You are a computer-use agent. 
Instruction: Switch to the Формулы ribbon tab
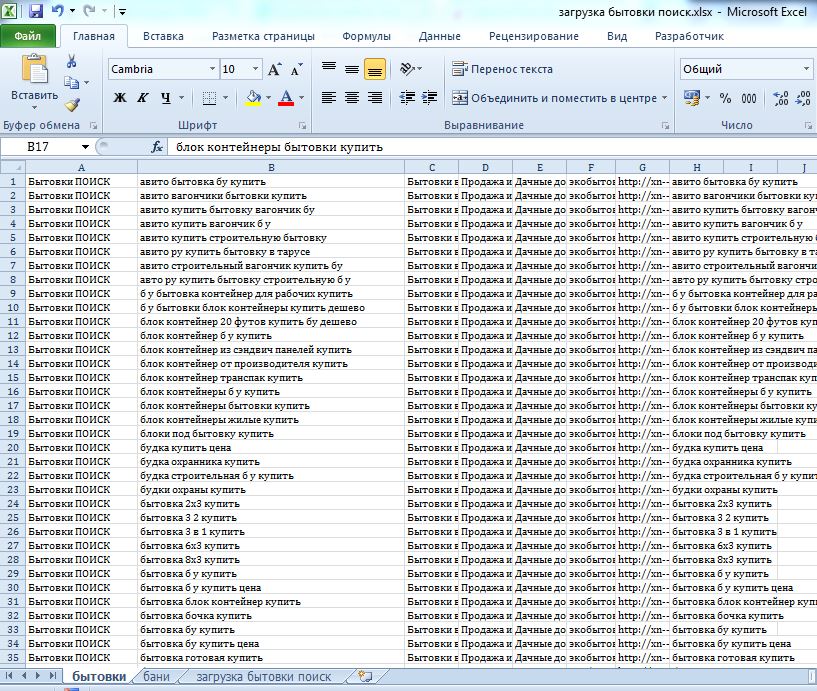pos(366,36)
